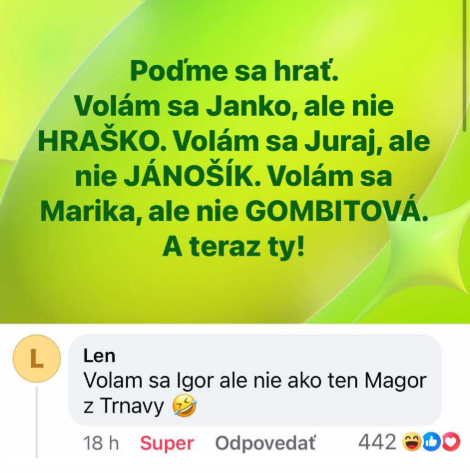Open commenter name Len

point(99,356)
